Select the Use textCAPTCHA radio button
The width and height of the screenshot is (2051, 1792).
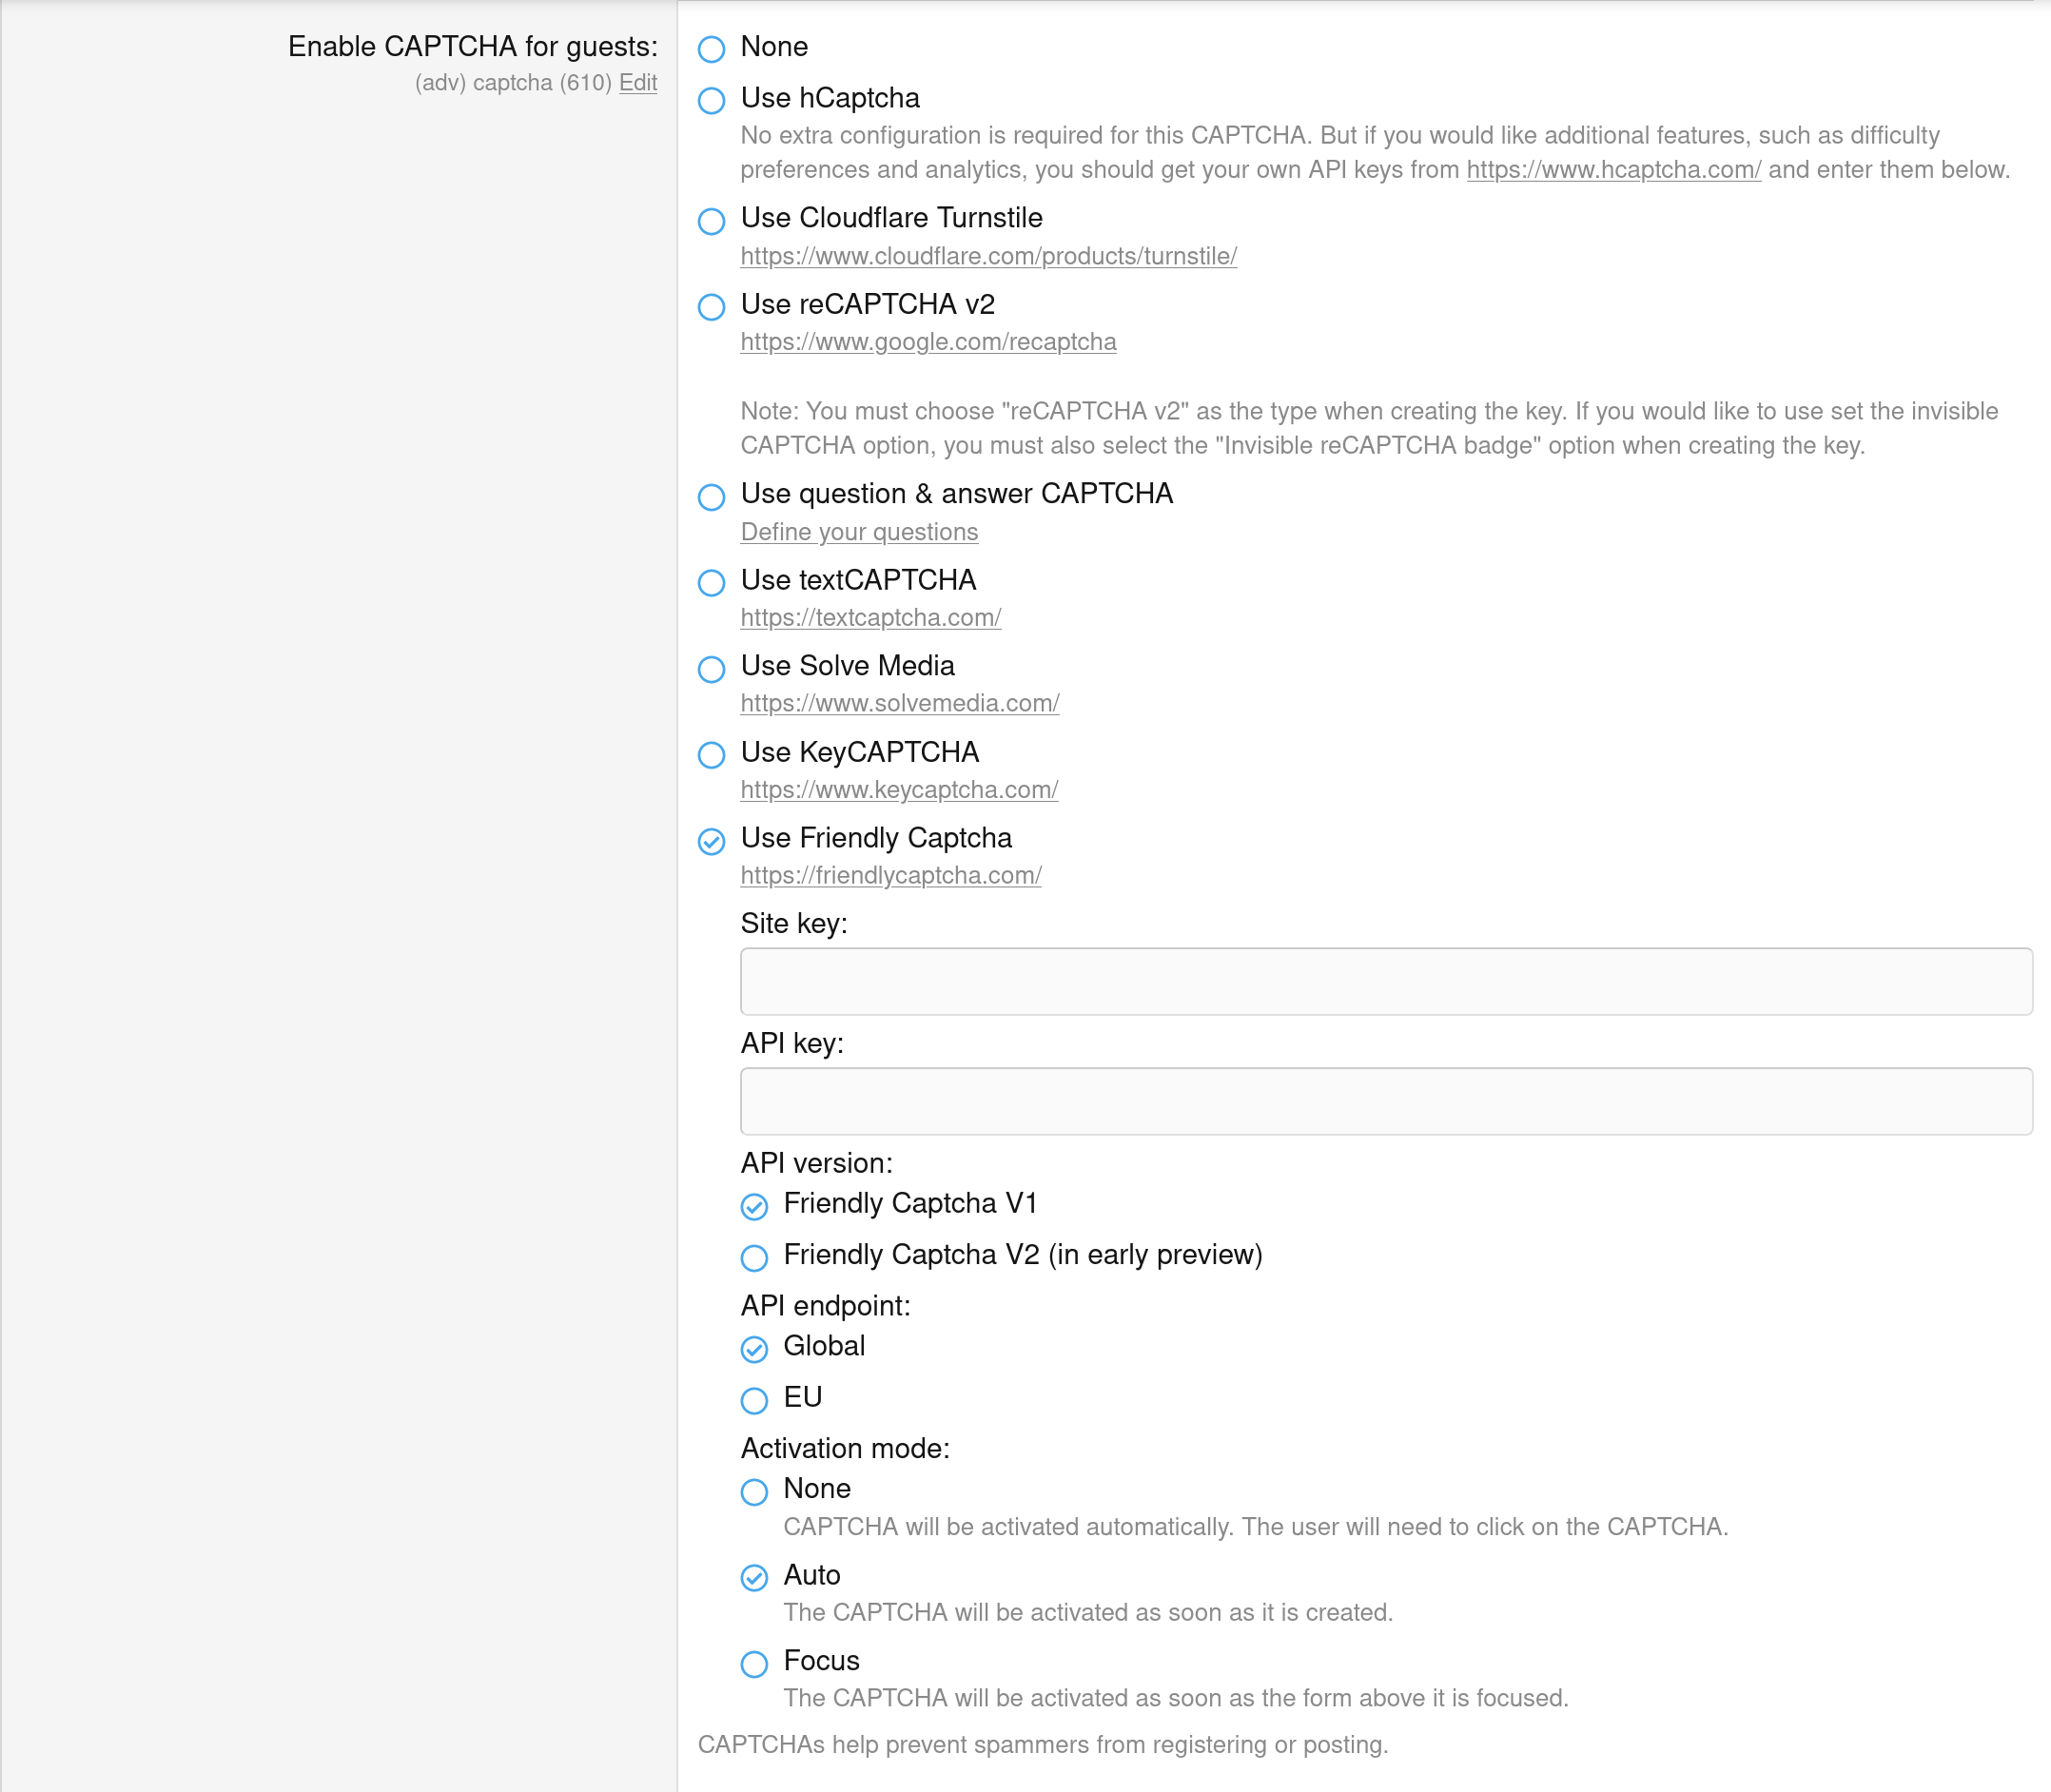pyautogui.click(x=711, y=582)
